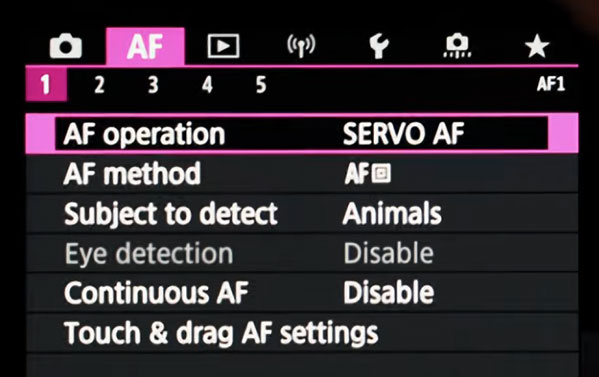Change Subject to detect Animals value
Viewport: 599px width, 377px height.
click(392, 214)
